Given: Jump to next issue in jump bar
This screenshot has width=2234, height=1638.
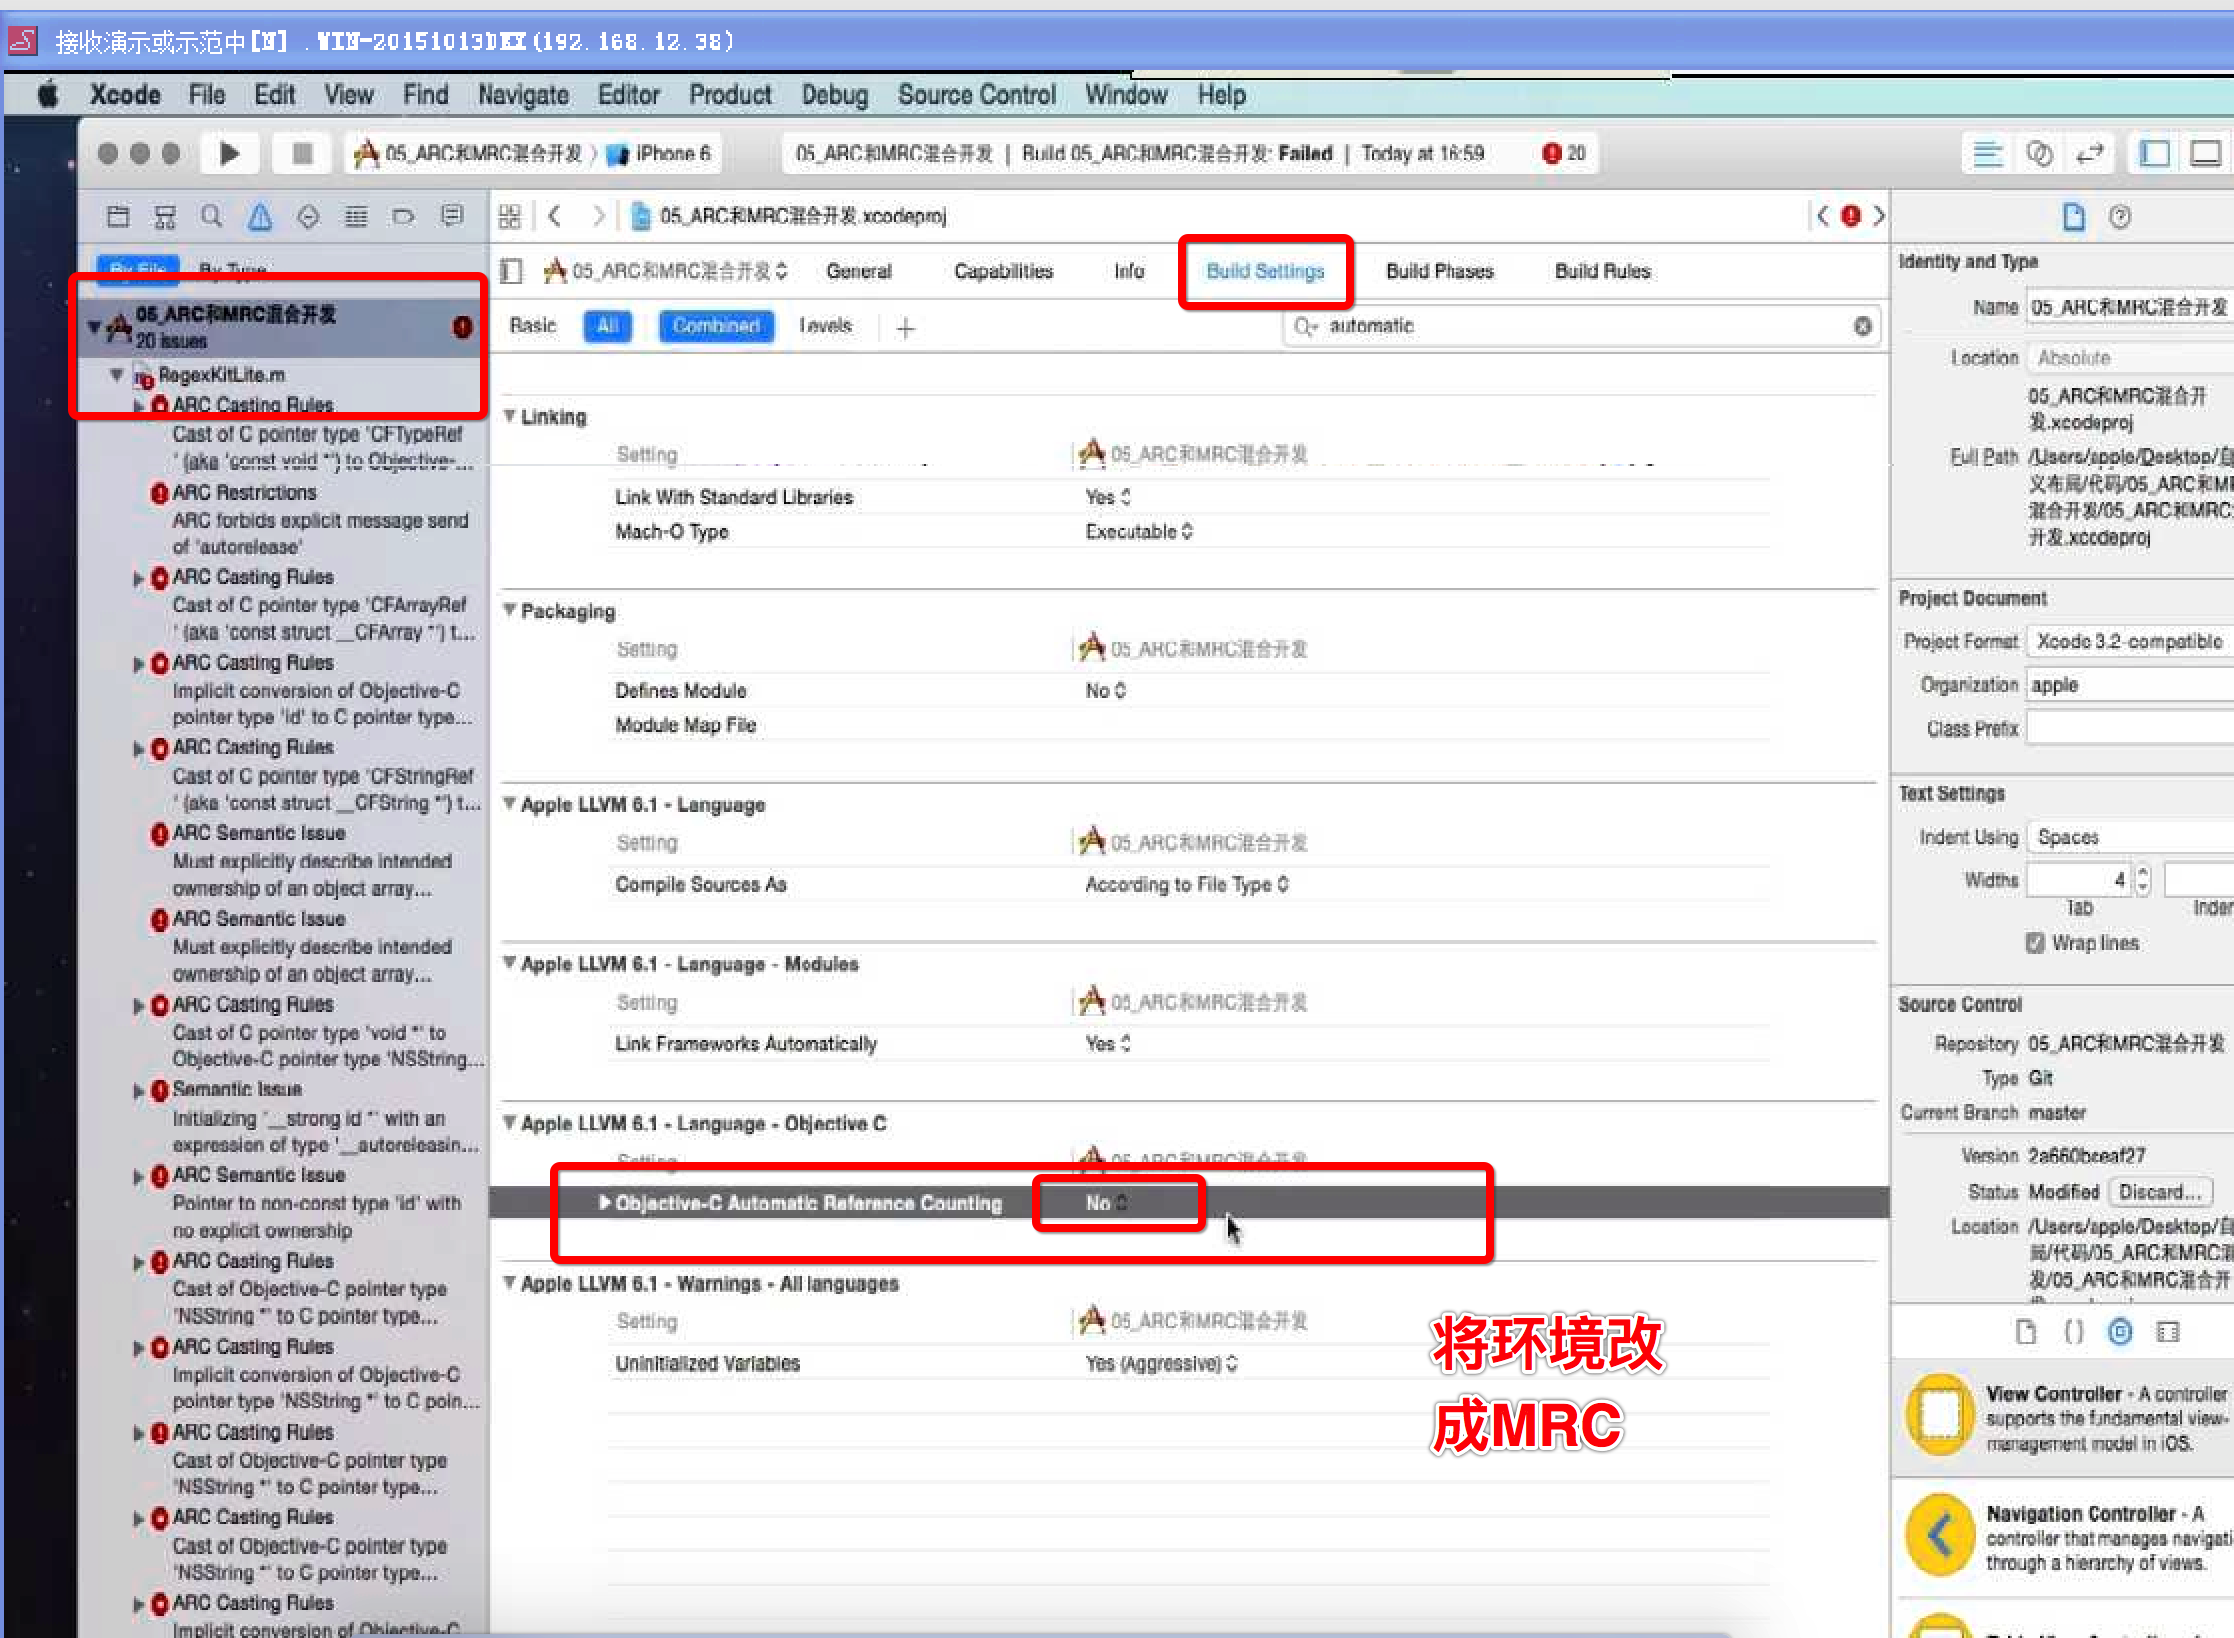Looking at the screenshot, I should click(x=1879, y=216).
